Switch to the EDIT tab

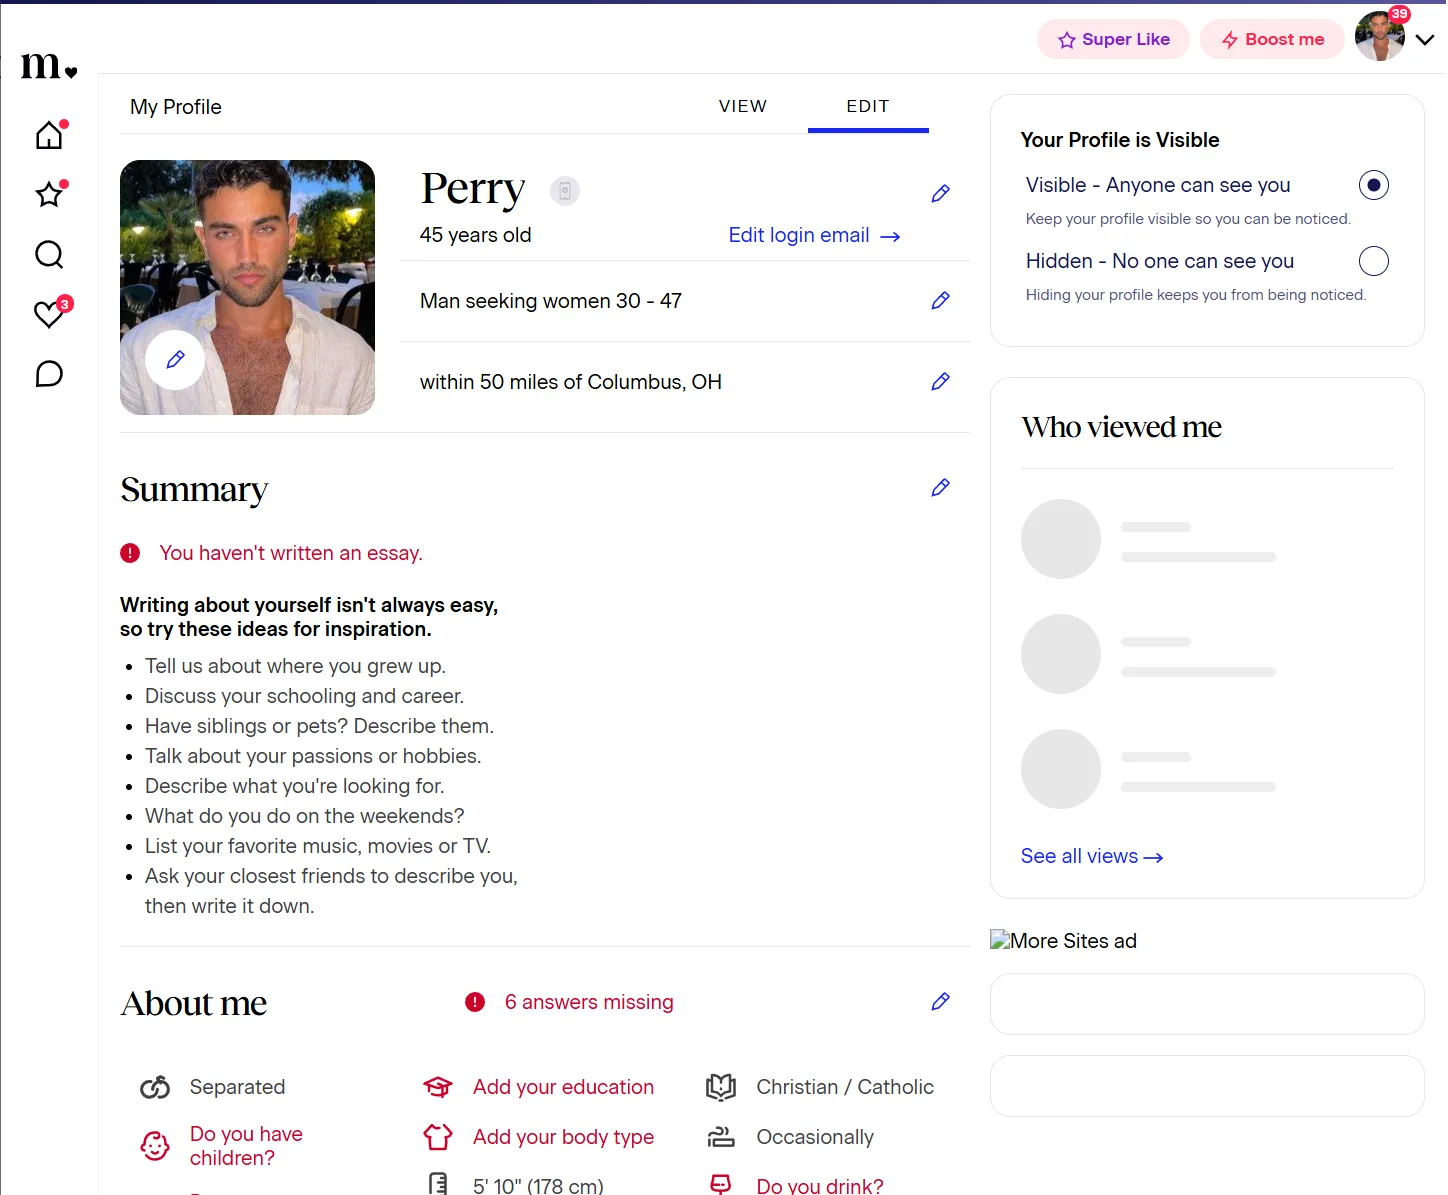click(868, 106)
